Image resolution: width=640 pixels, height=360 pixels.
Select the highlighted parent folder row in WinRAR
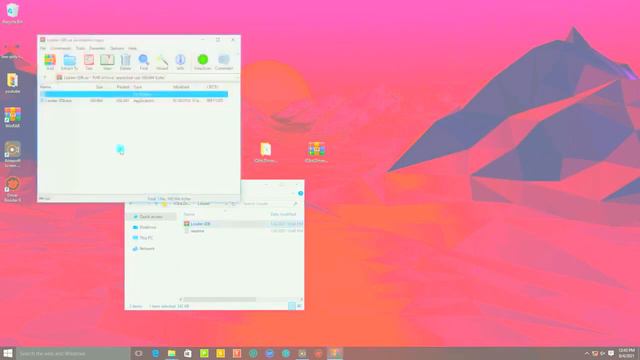pos(134,94)
